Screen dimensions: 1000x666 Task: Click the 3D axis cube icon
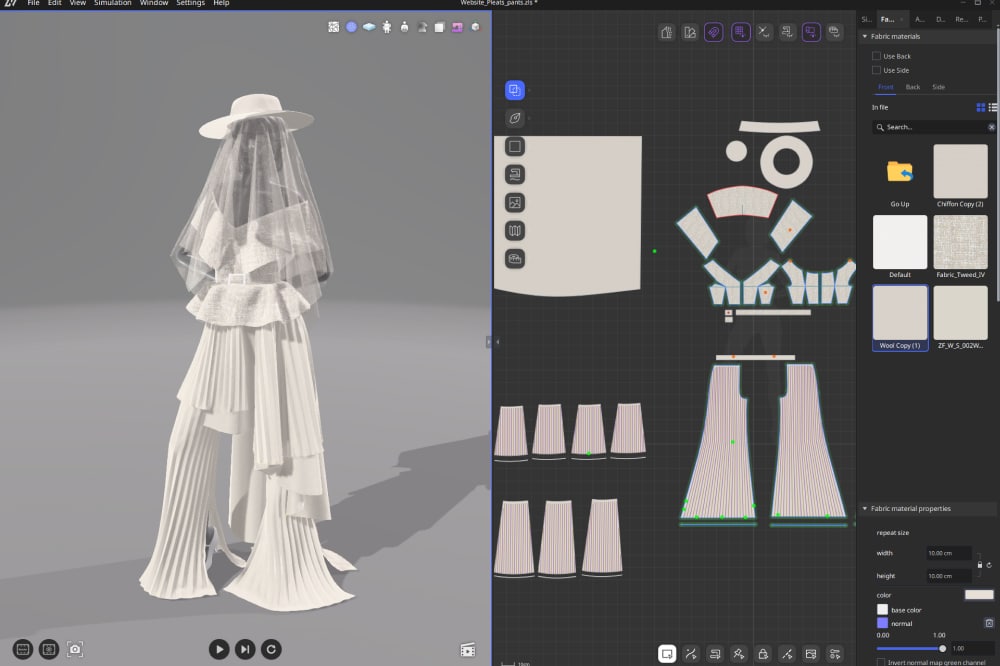pyautogui.click(x=475, y=27)
